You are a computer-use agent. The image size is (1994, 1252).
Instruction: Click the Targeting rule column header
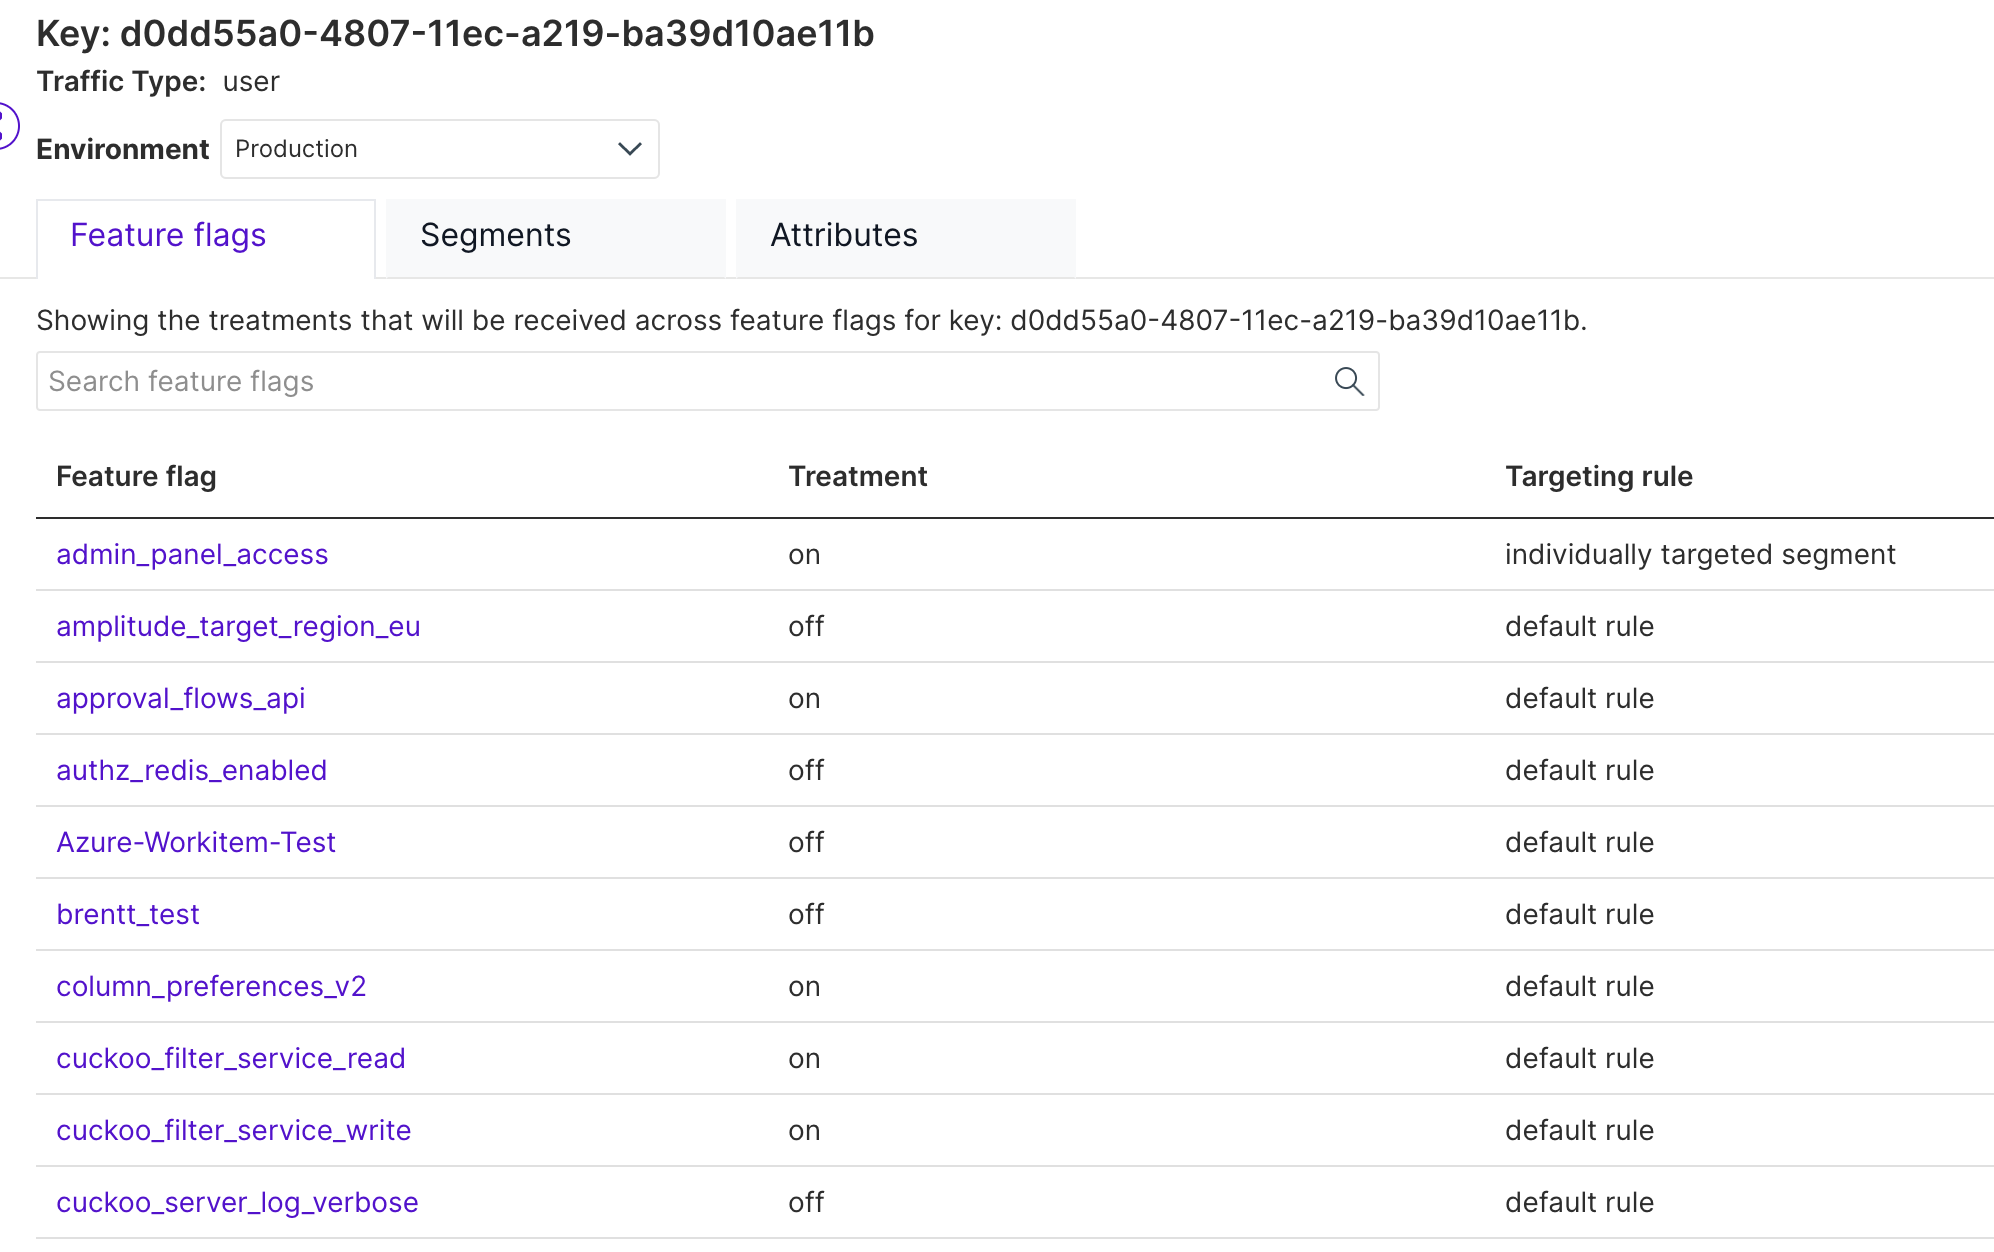pyautogui.click(x=1598, y=476)
